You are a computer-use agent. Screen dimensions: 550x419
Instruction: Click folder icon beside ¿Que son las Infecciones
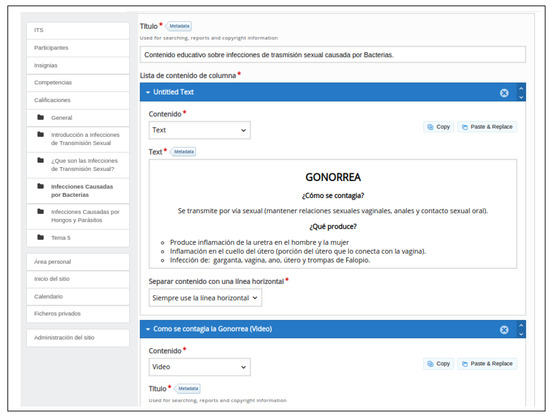click(41, 160)
